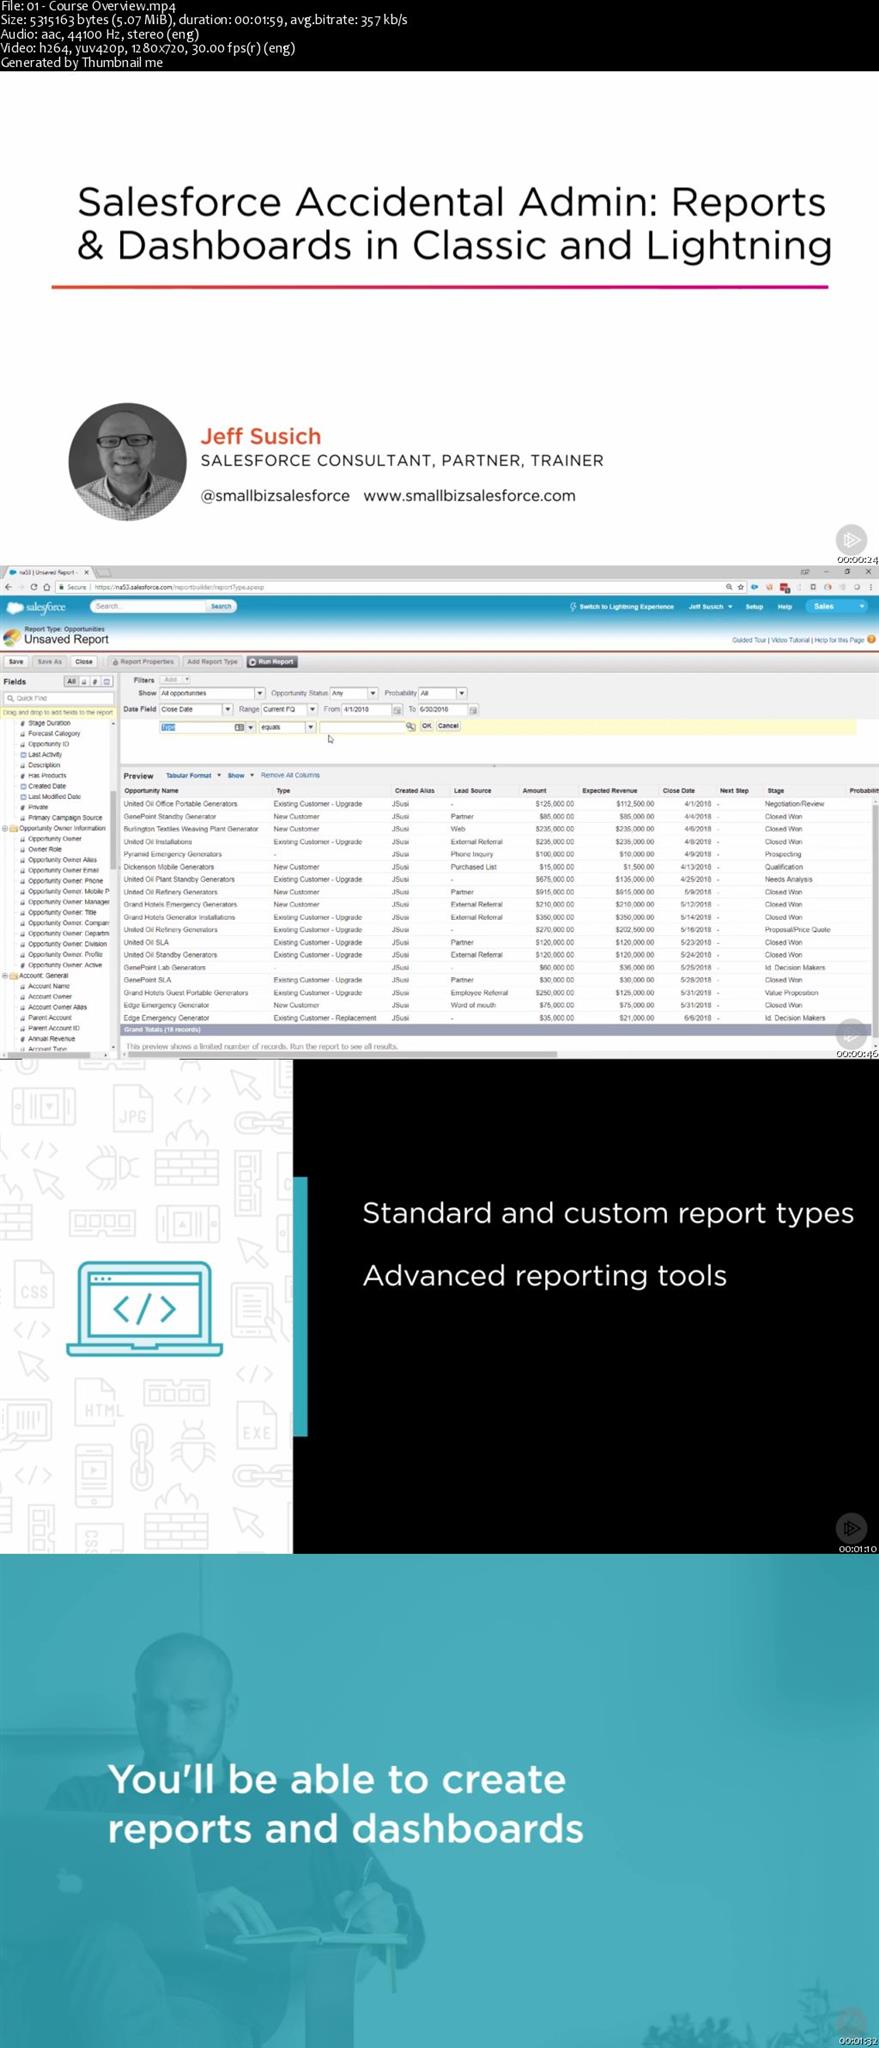Viewport: 879px width, 2048px height.
Task: Toggle the number (#) fields type filter
Action: [x=95, y=681]
